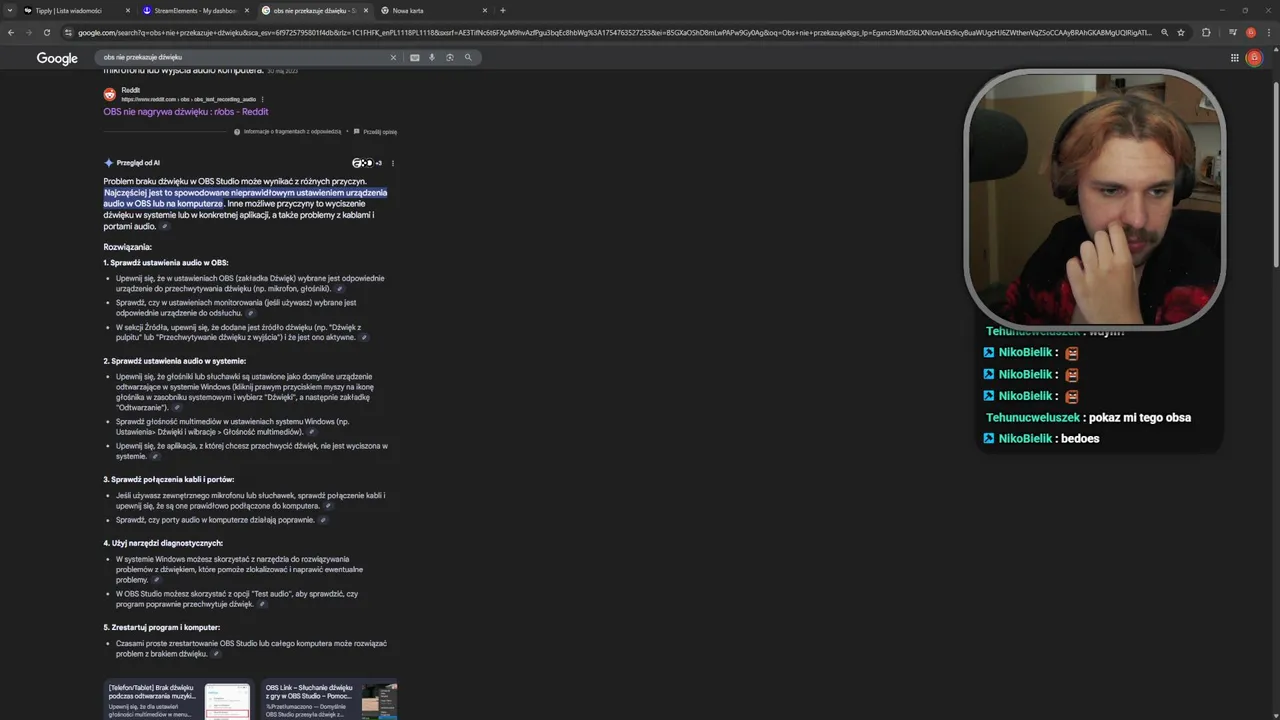The image size is (1280, 720).
Task: Click the browser forward arrow
Action: [28, 32]
